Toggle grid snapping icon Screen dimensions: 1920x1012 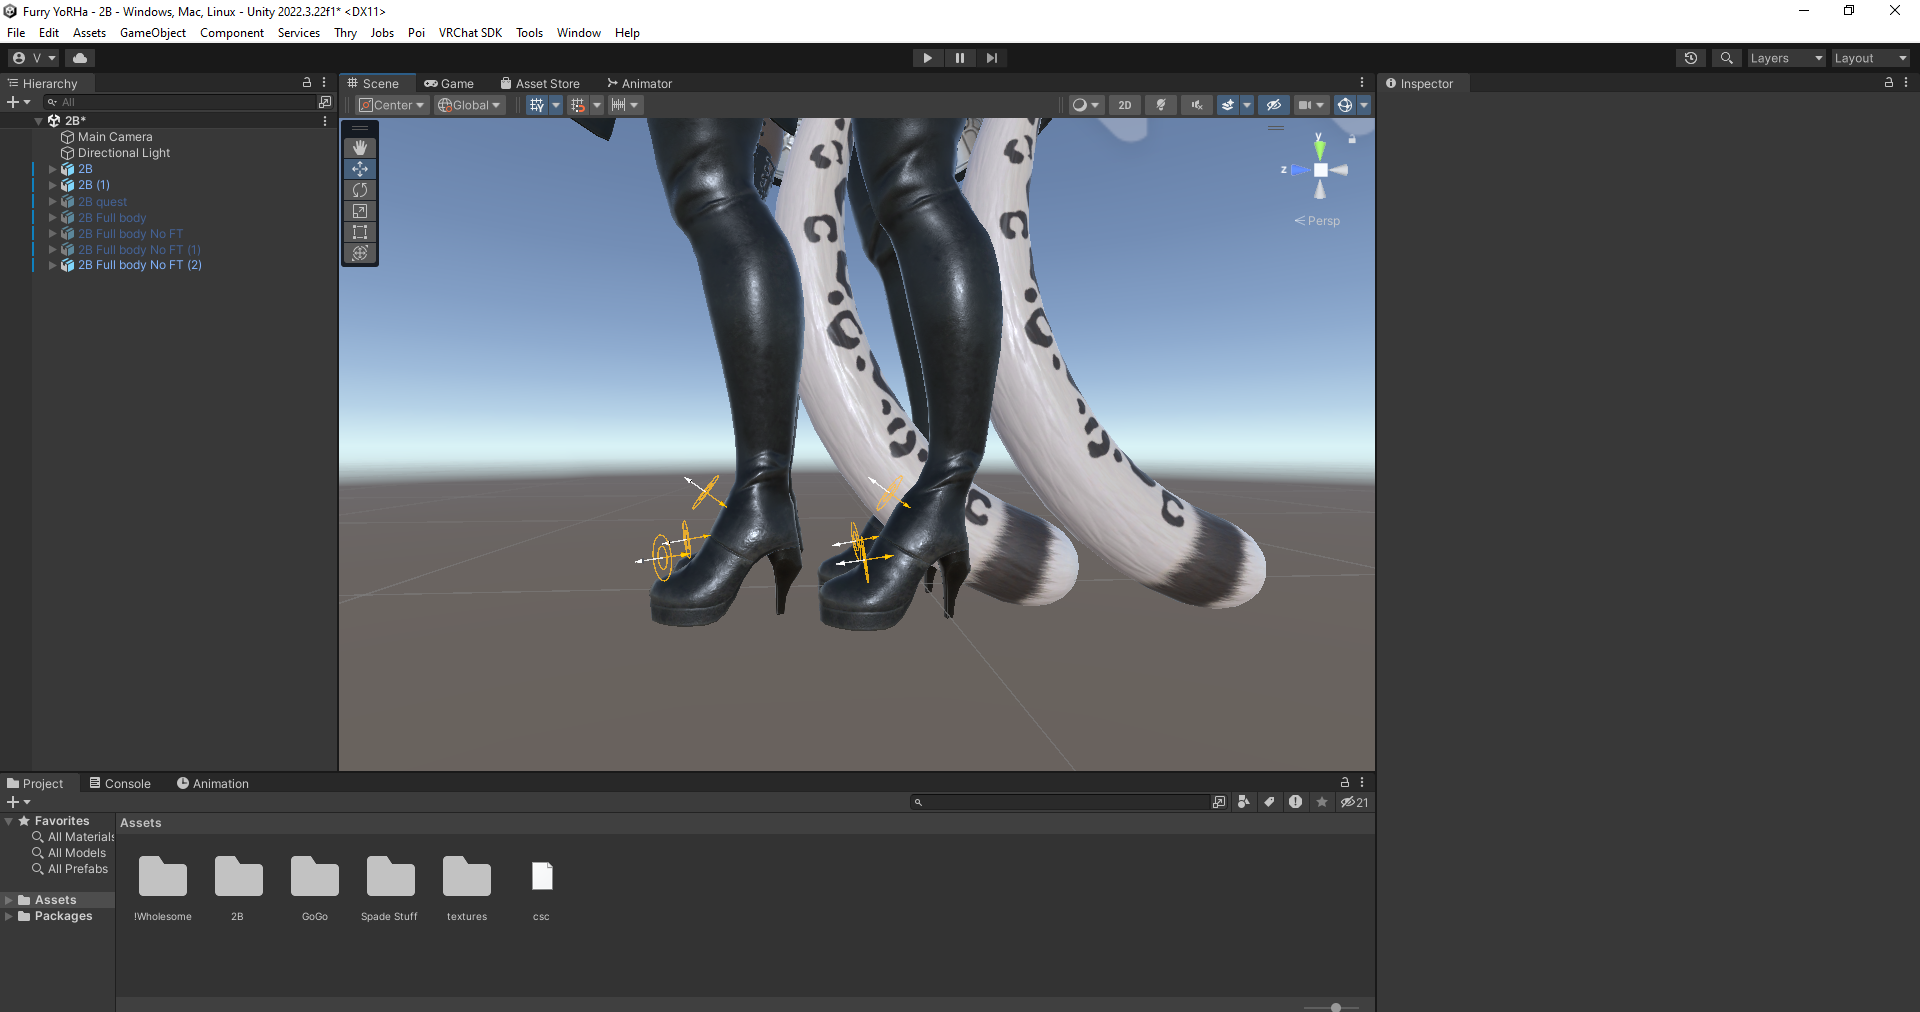point(577,105)
